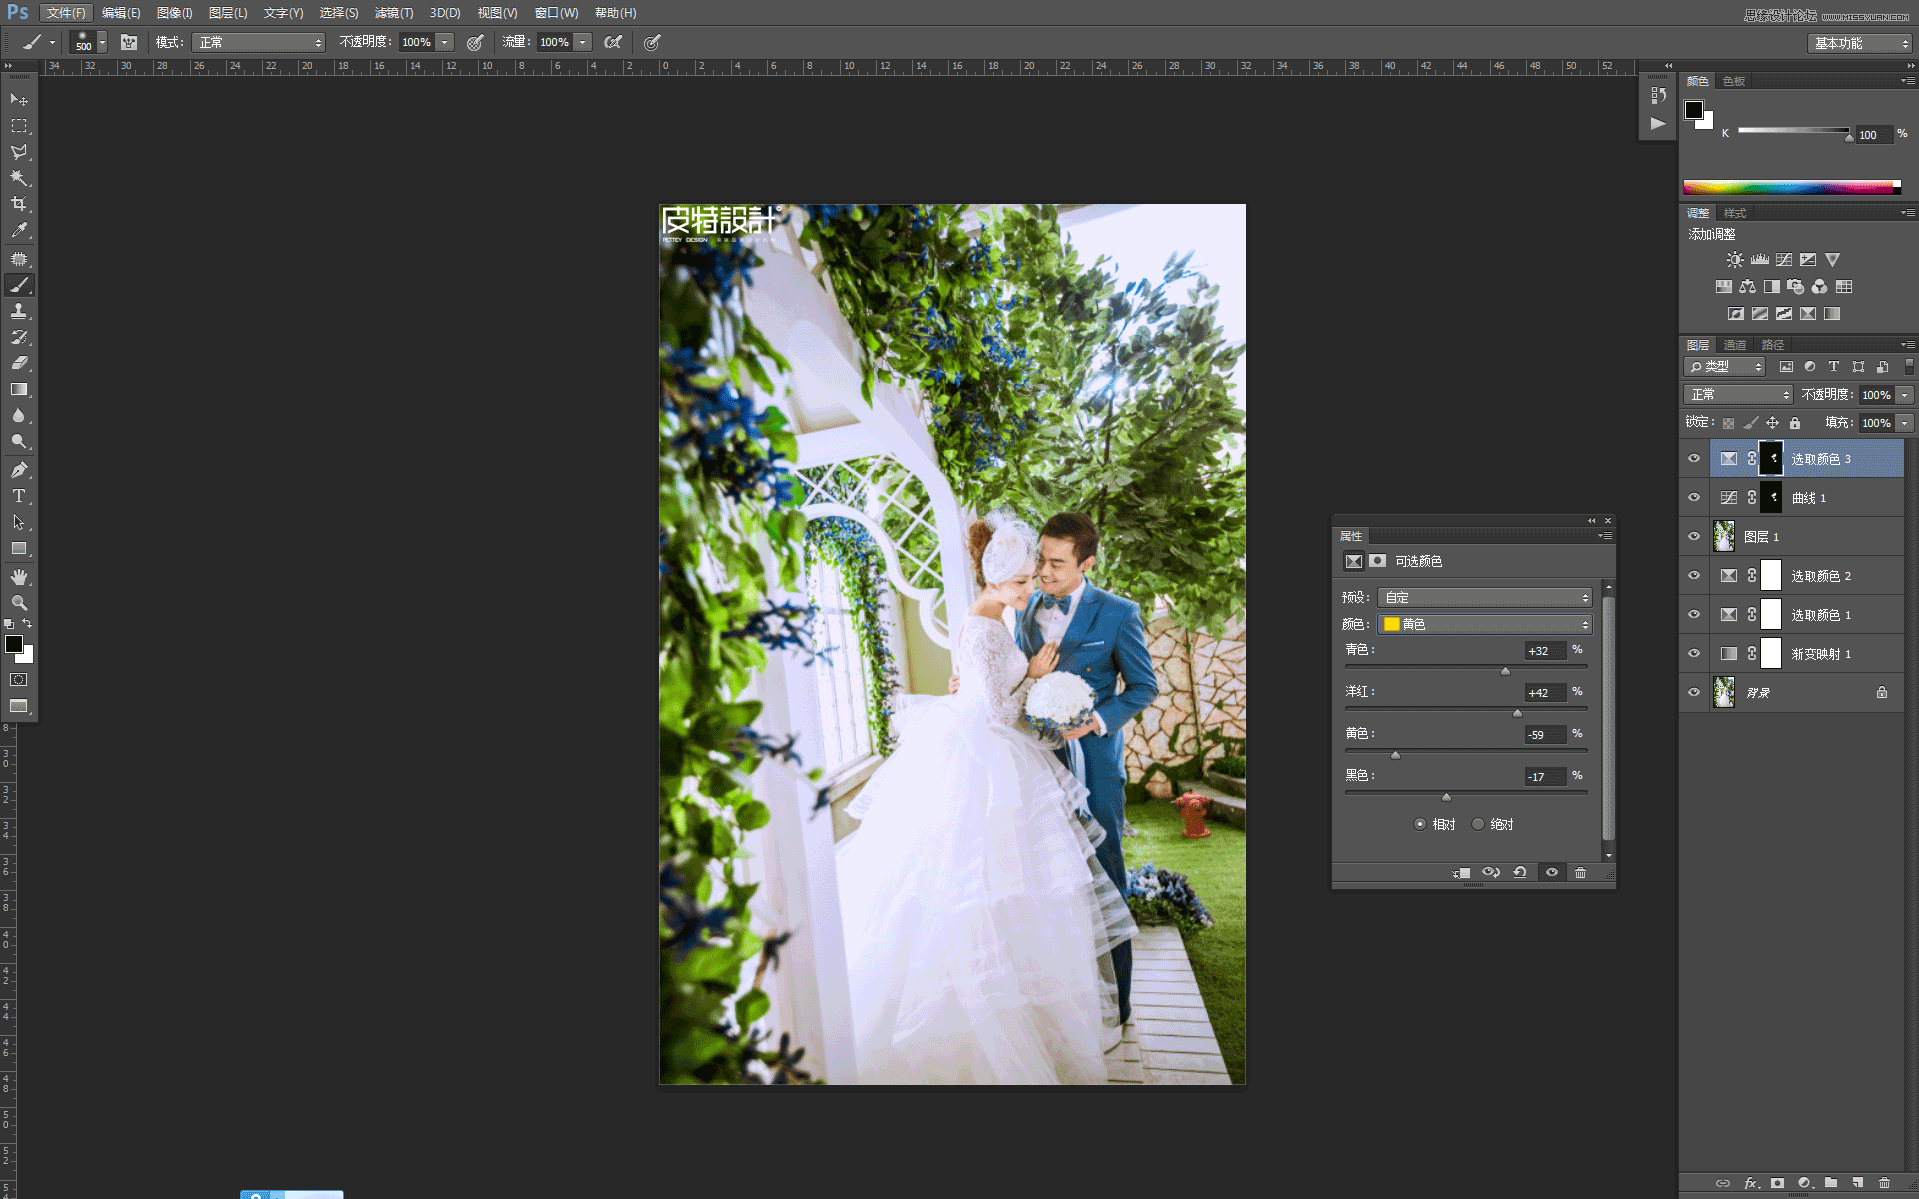Open the 颜色 dropdown showing 黄色
Viewport: 1919px width, 1199px height.
point(1484,624)
